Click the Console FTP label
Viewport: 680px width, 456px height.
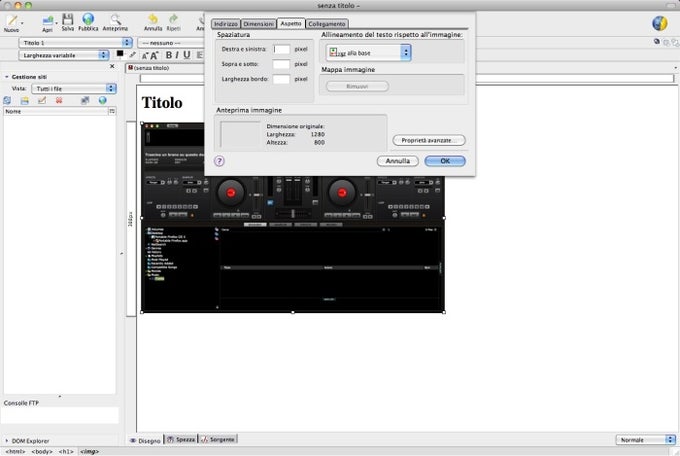21,403
